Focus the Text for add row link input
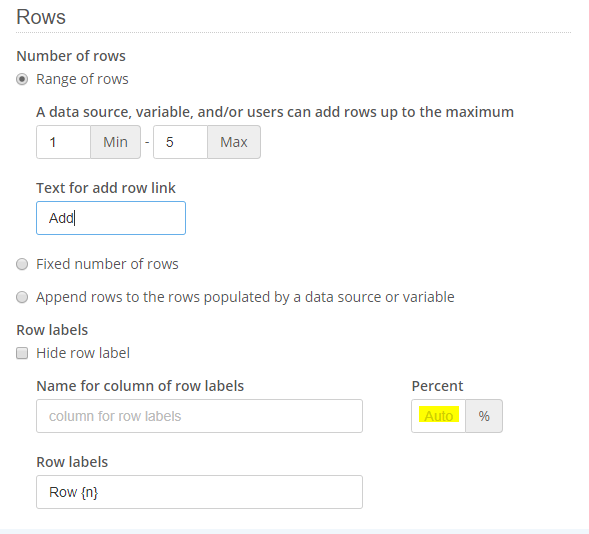The height and width of the screenshot is (534, 589). [111, 218]
